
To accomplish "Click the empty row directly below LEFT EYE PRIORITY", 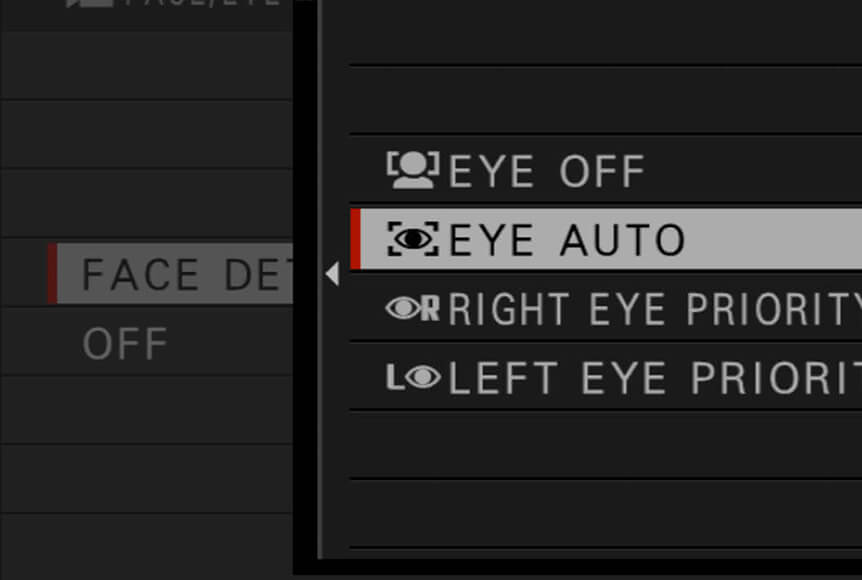I will pyautogui.click(x=606, y=445).
